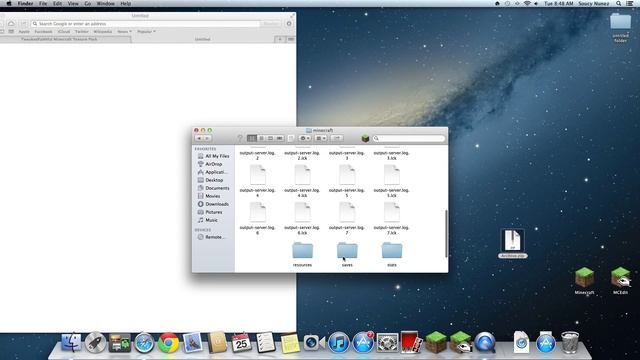Switch Finder to list view
This screenshot has height=360, width=640.
(261, 138)
